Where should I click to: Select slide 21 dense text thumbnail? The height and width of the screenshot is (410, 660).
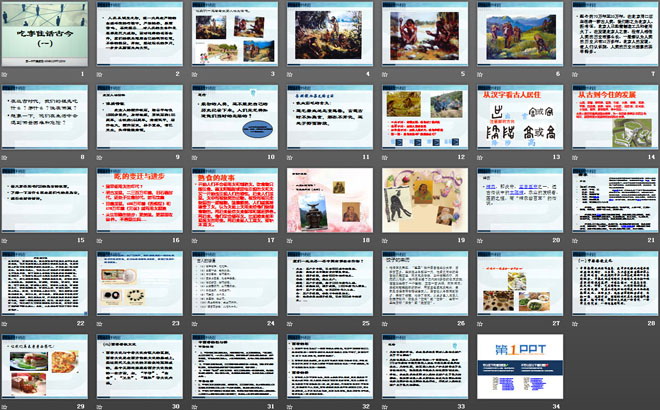pos(615,200)
